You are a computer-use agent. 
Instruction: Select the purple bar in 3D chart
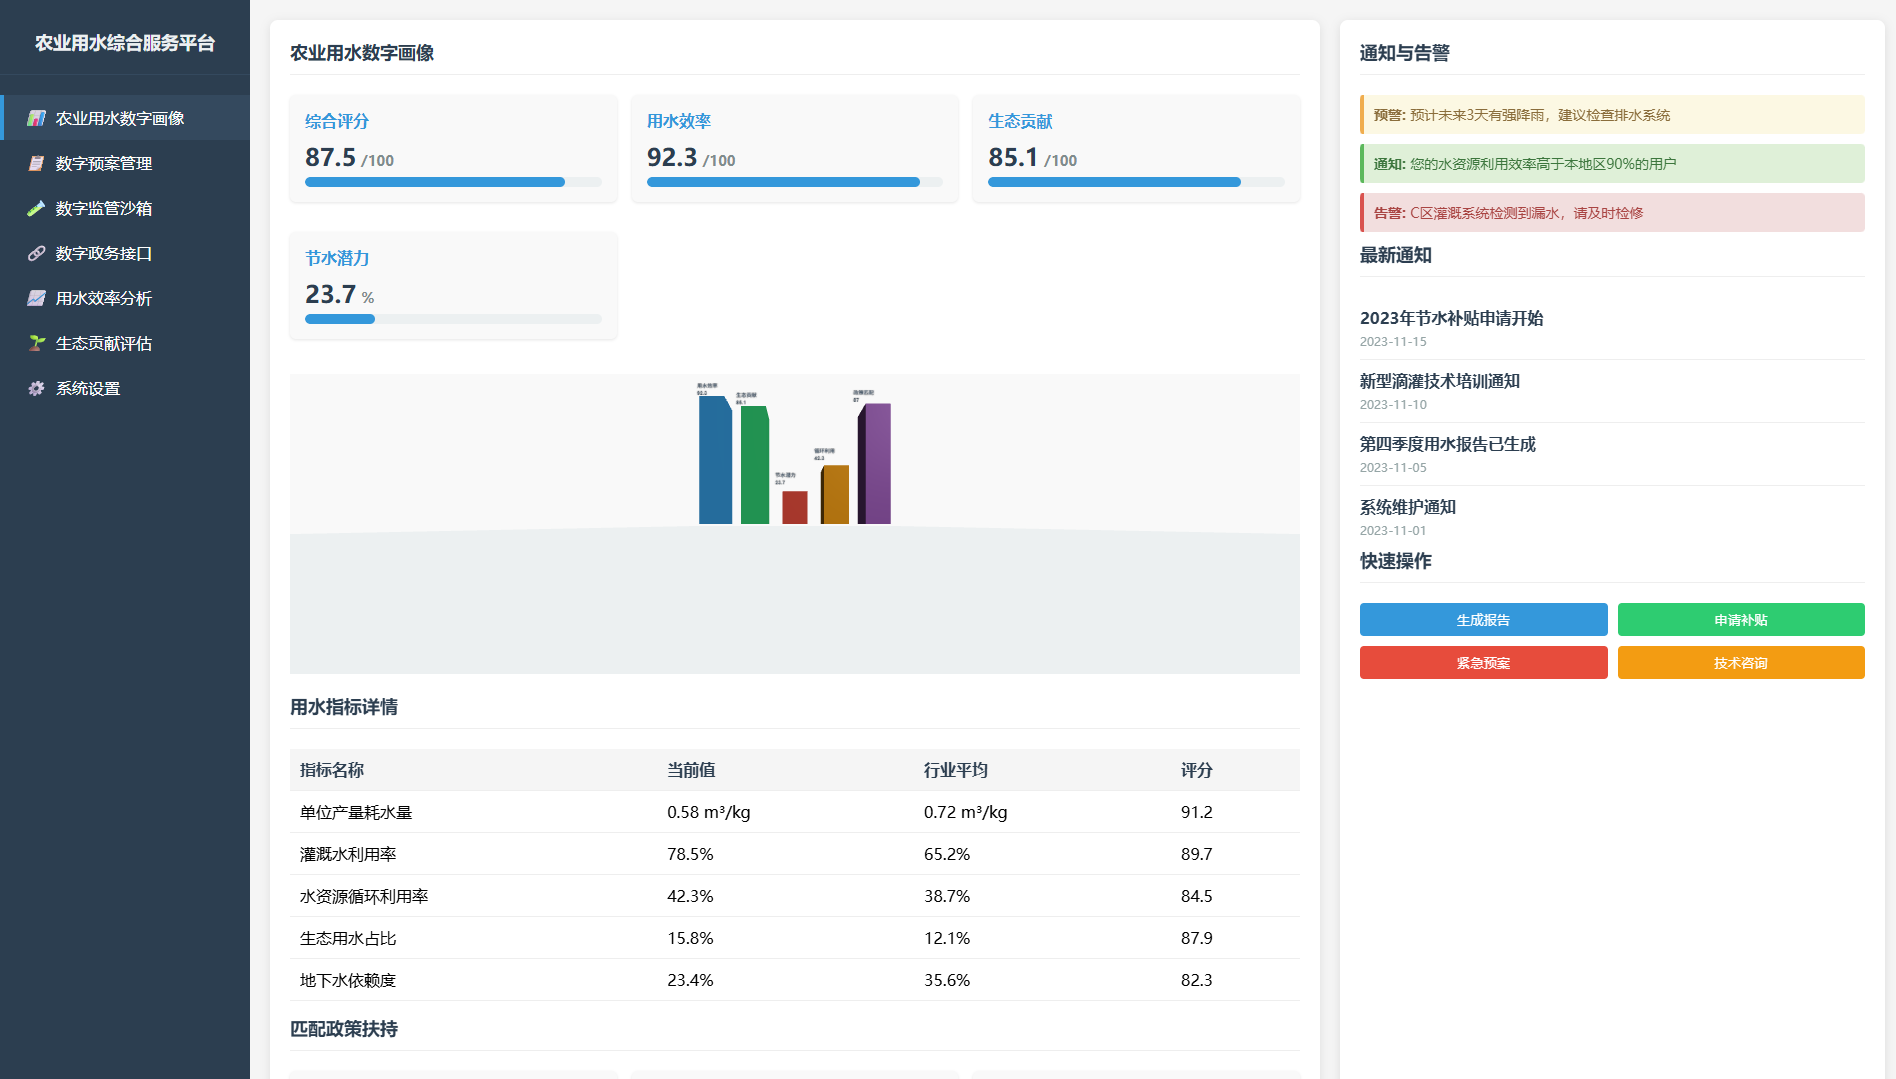click(877, 463)
